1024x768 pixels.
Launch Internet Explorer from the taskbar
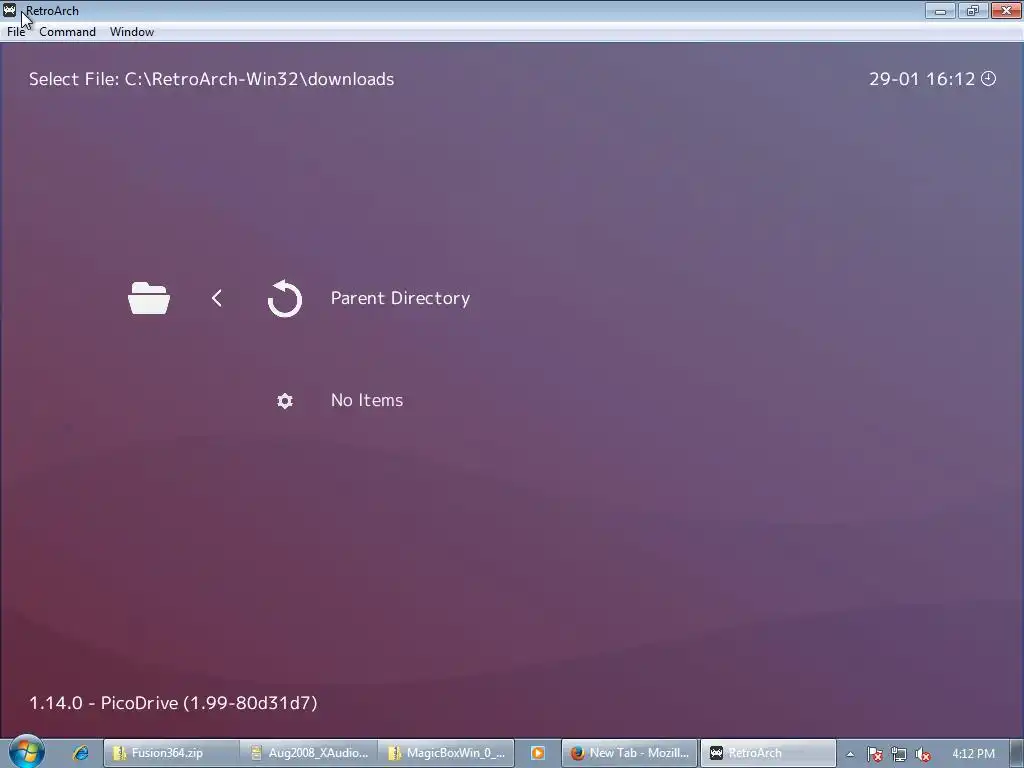pyautogui.click(x=80, y=753)
